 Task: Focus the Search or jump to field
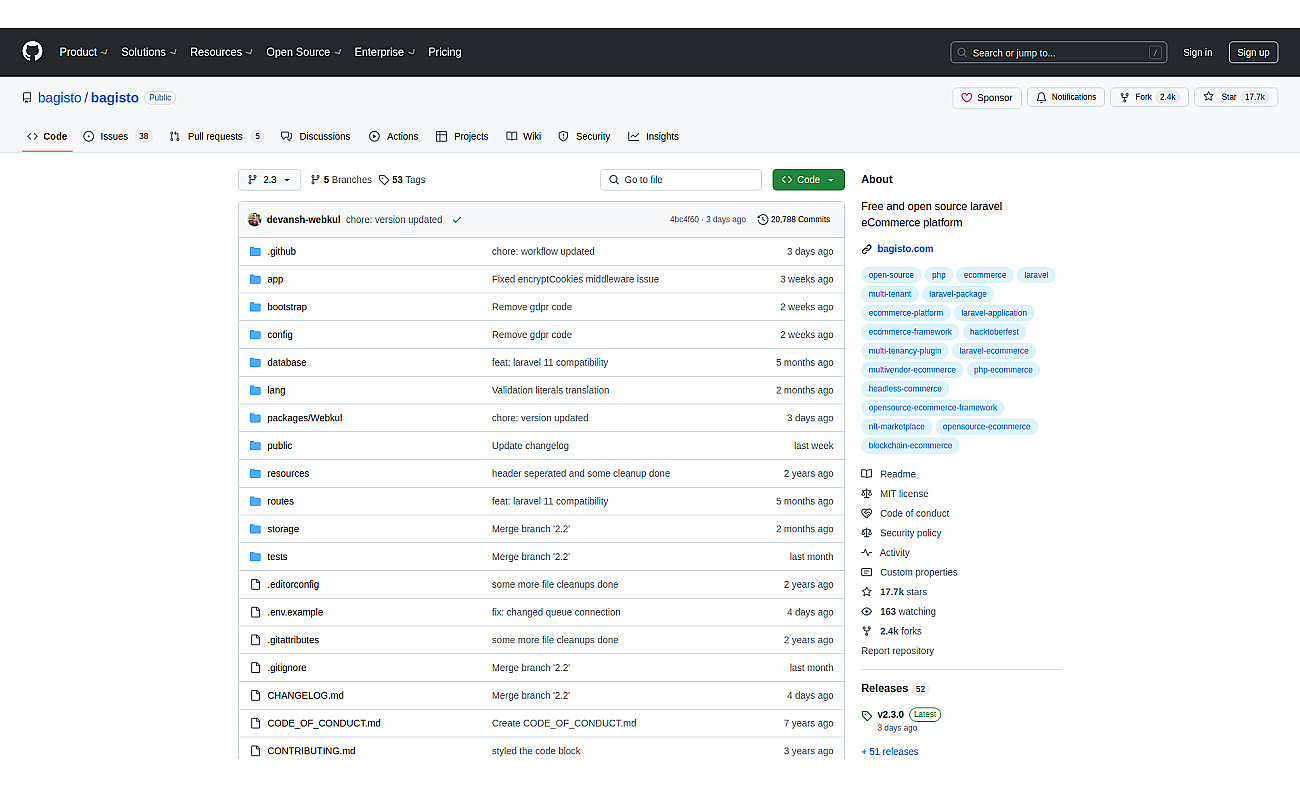[1058, 53]
